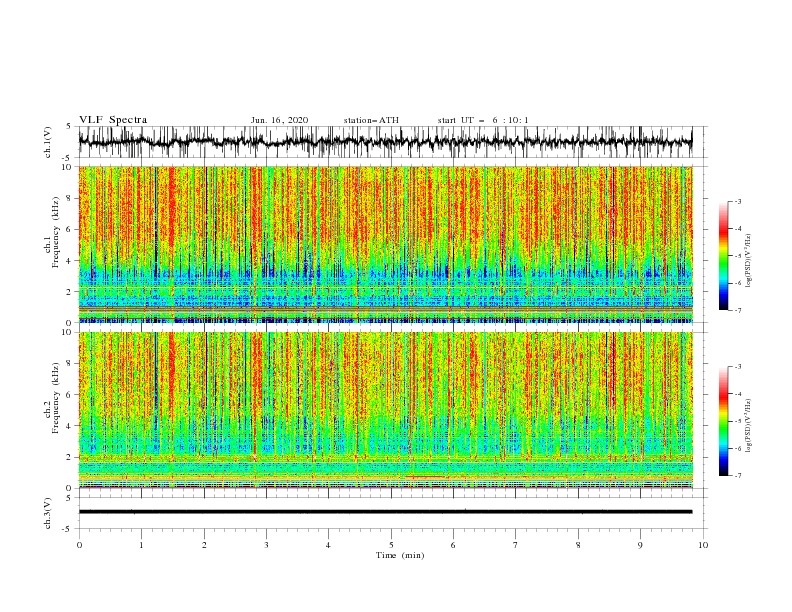Click the "7" tick on the Time axis

pyautogui.click(x=516, y=545)
